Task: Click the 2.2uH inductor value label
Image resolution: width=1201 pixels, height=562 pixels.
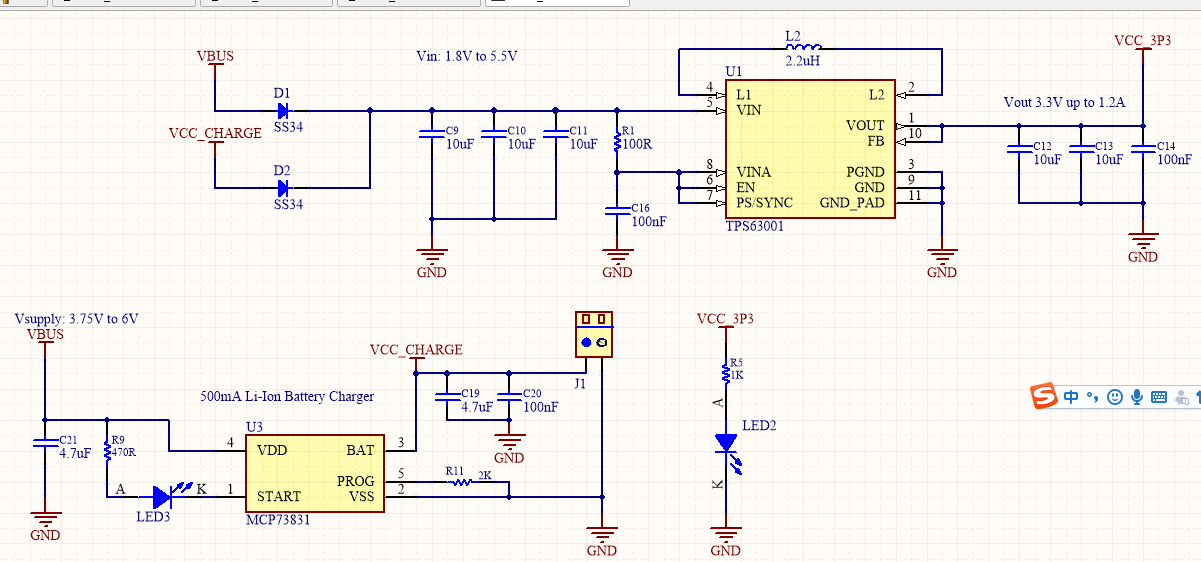Action: (803, 62)
